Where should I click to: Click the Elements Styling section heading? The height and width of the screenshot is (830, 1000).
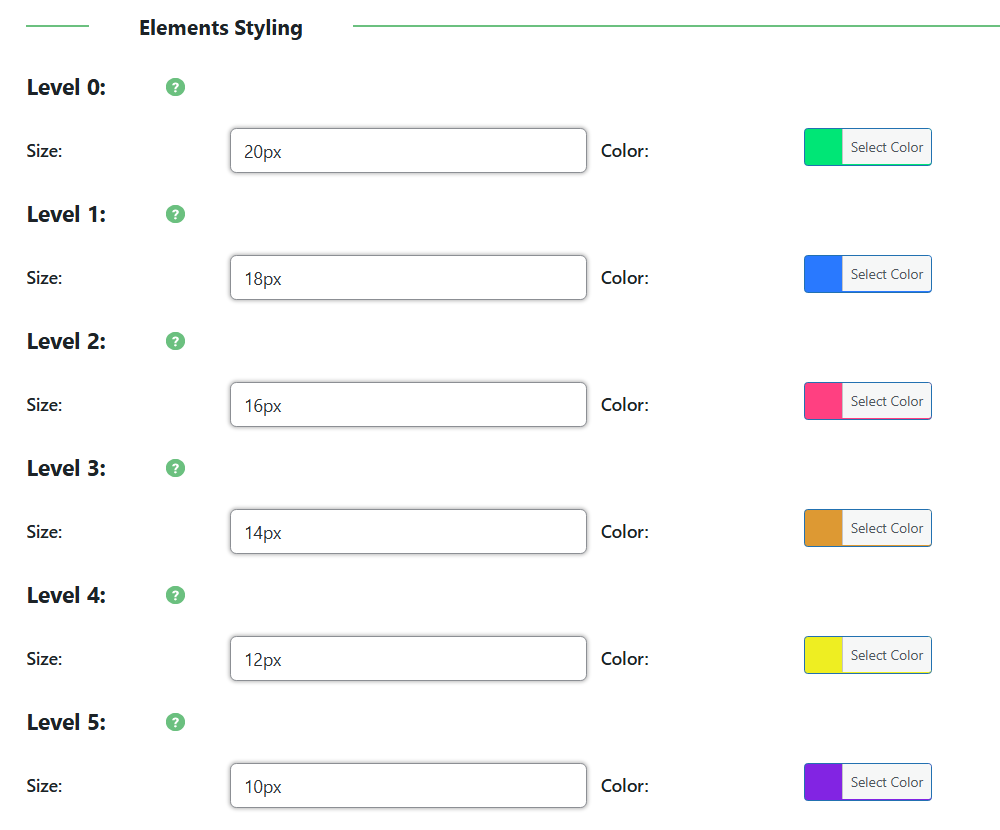coord(221,28)
